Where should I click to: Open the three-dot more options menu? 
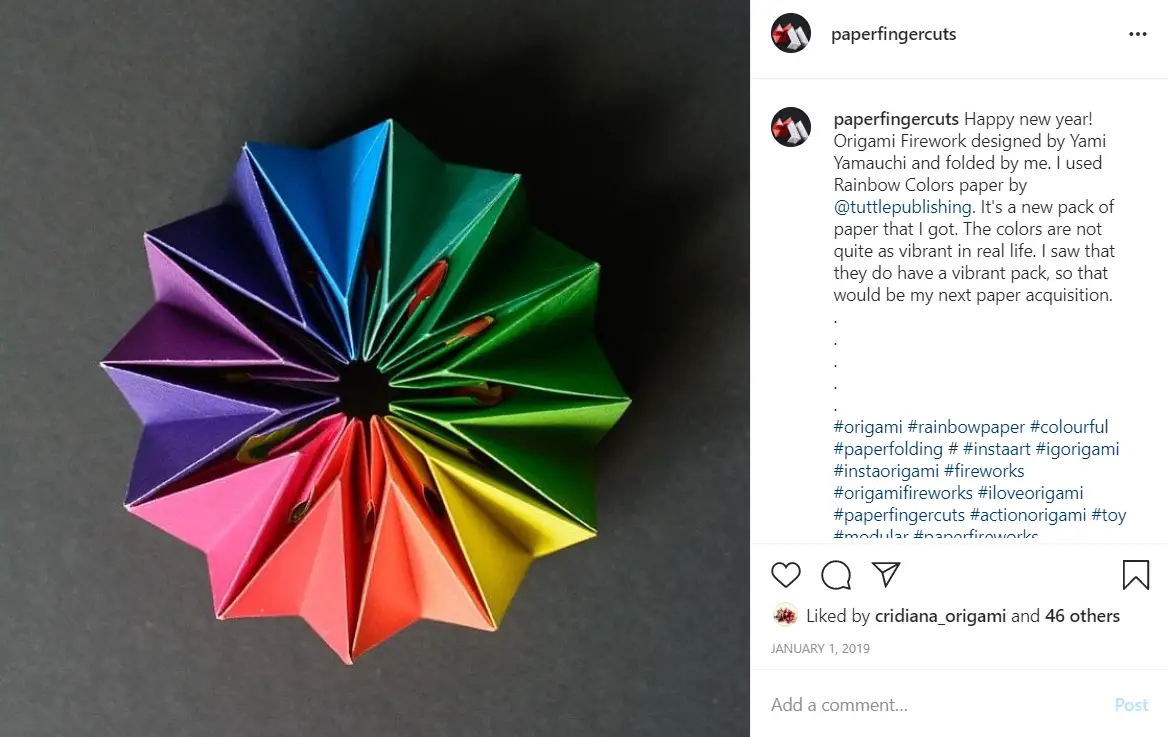coord(1137,34)
